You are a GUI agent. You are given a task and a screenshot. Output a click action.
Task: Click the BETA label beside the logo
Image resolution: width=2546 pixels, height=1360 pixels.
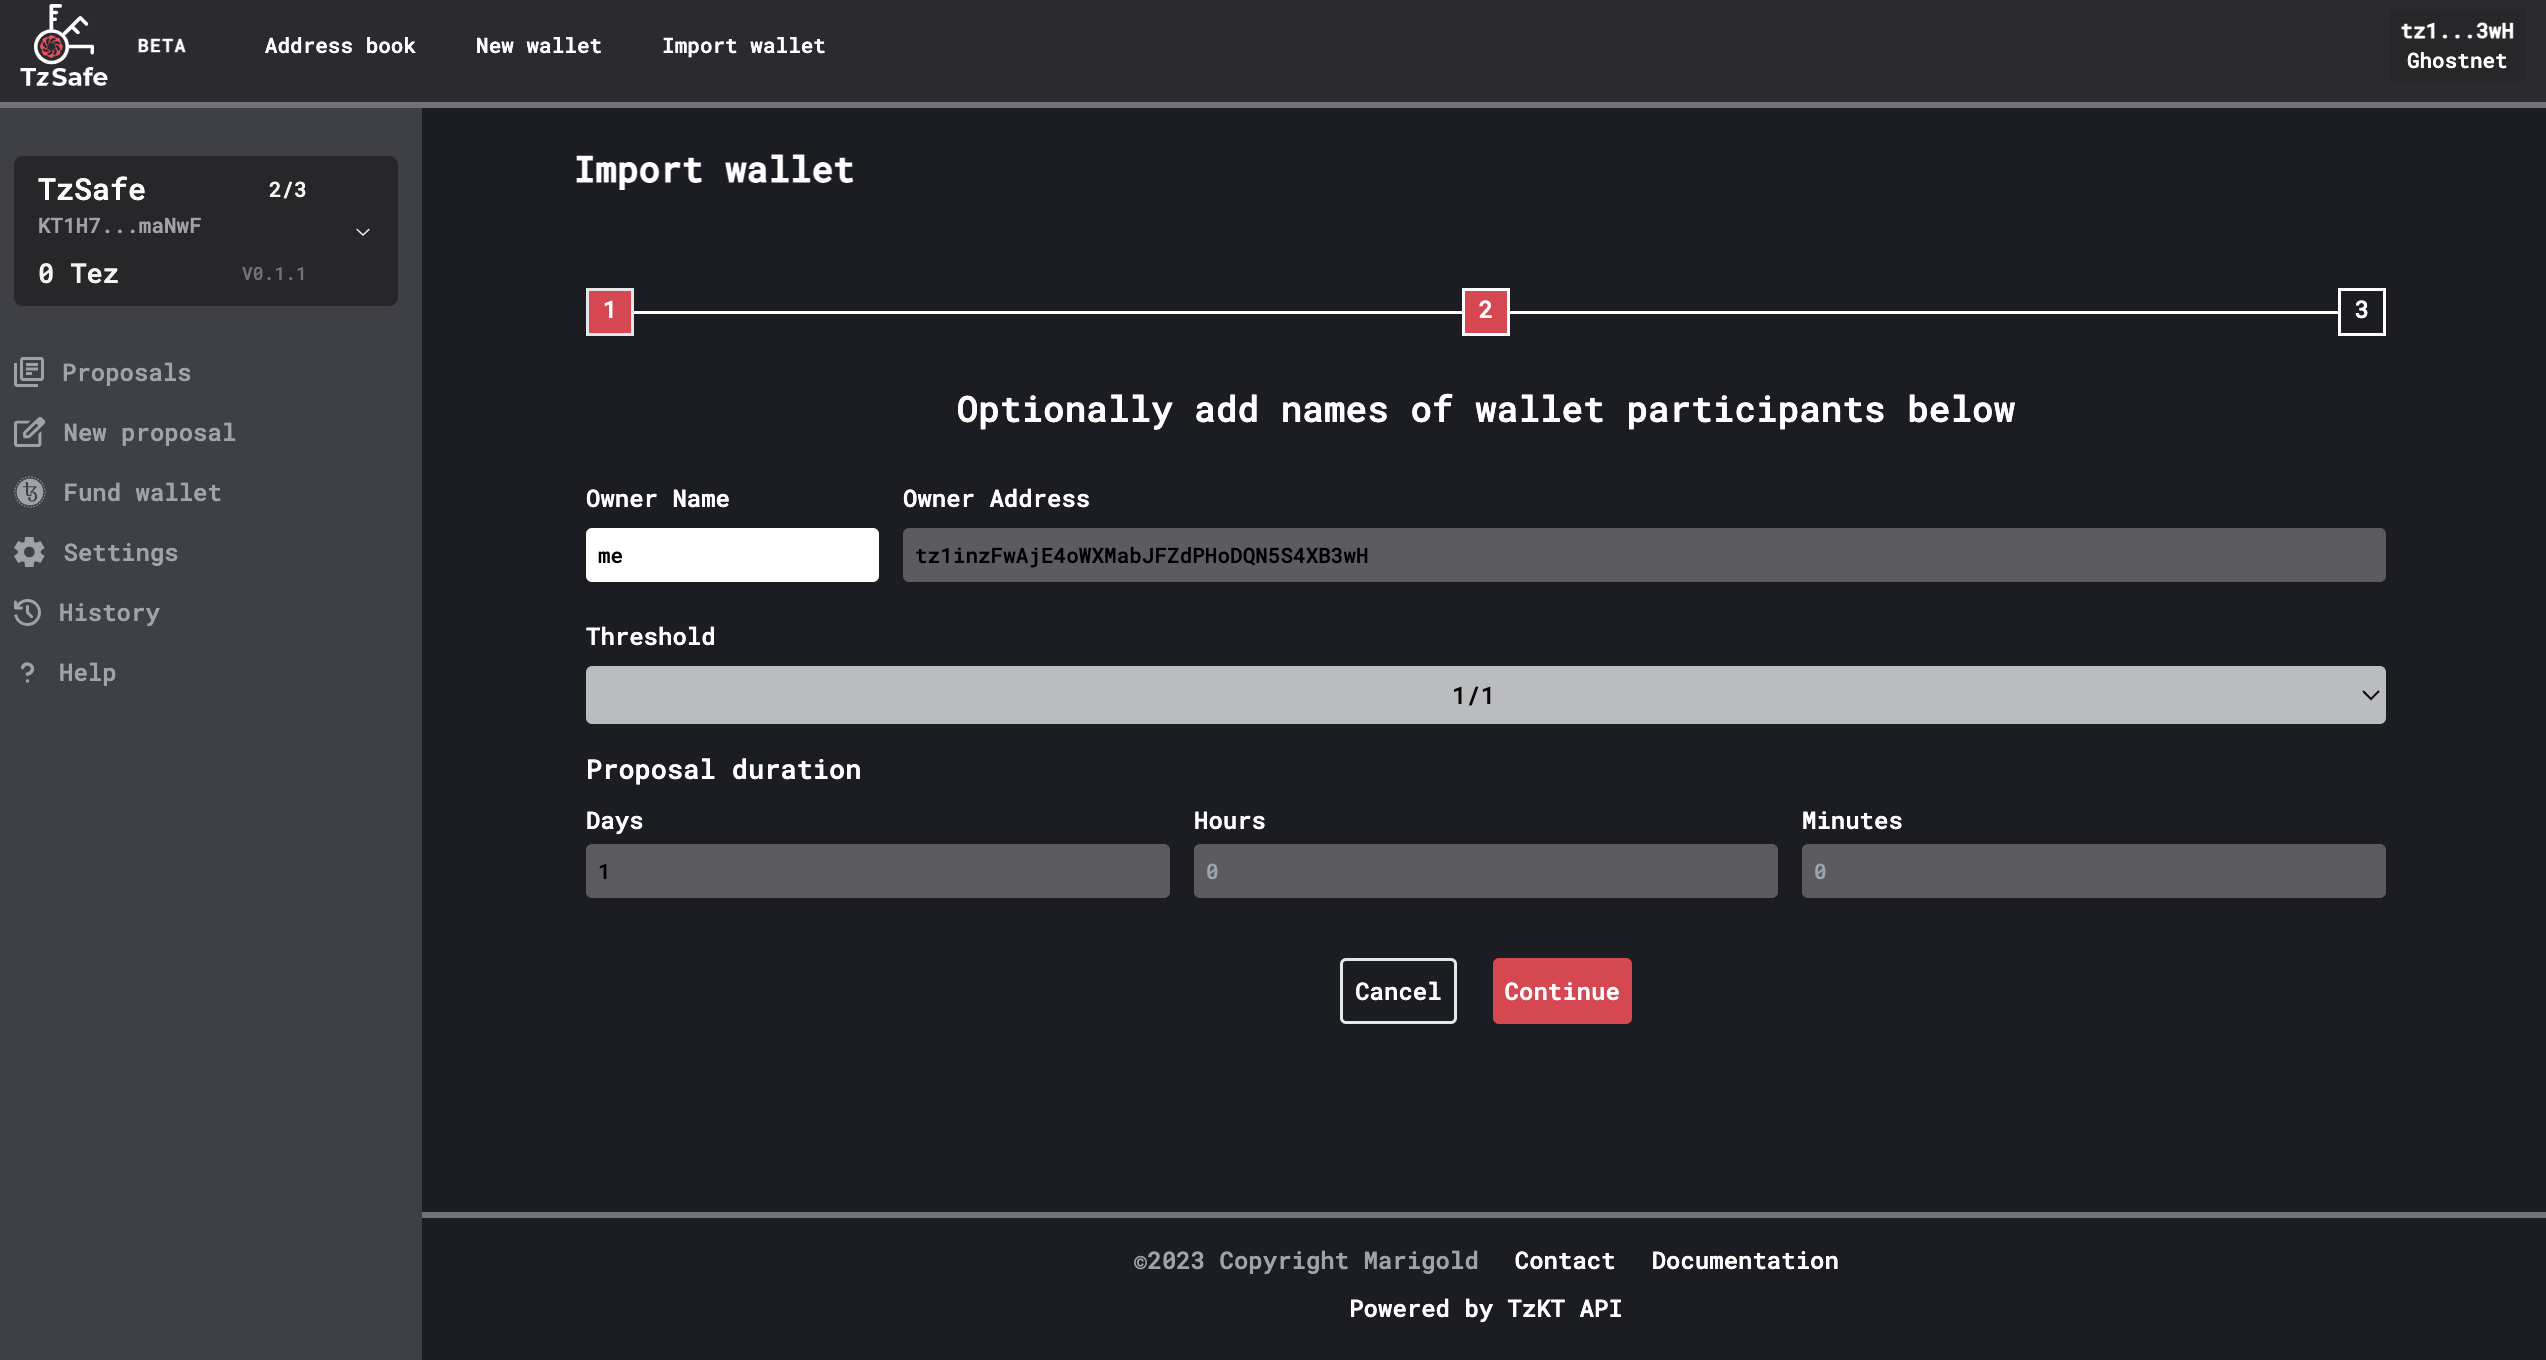tap(161, 46)
